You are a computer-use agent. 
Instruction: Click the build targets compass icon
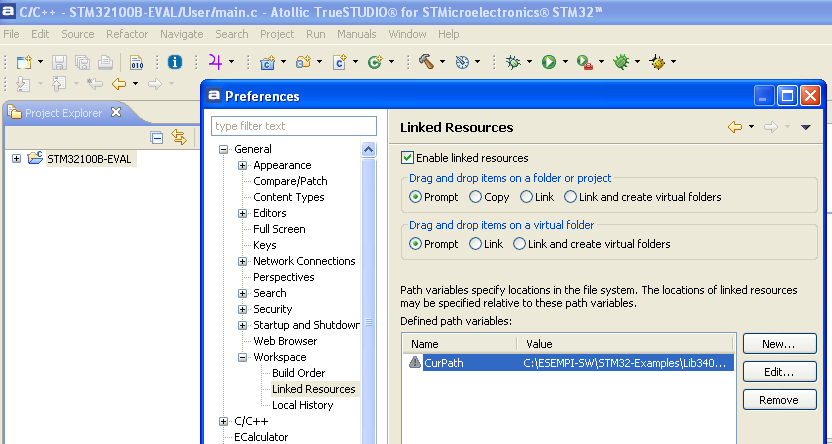tap(462, 62)
